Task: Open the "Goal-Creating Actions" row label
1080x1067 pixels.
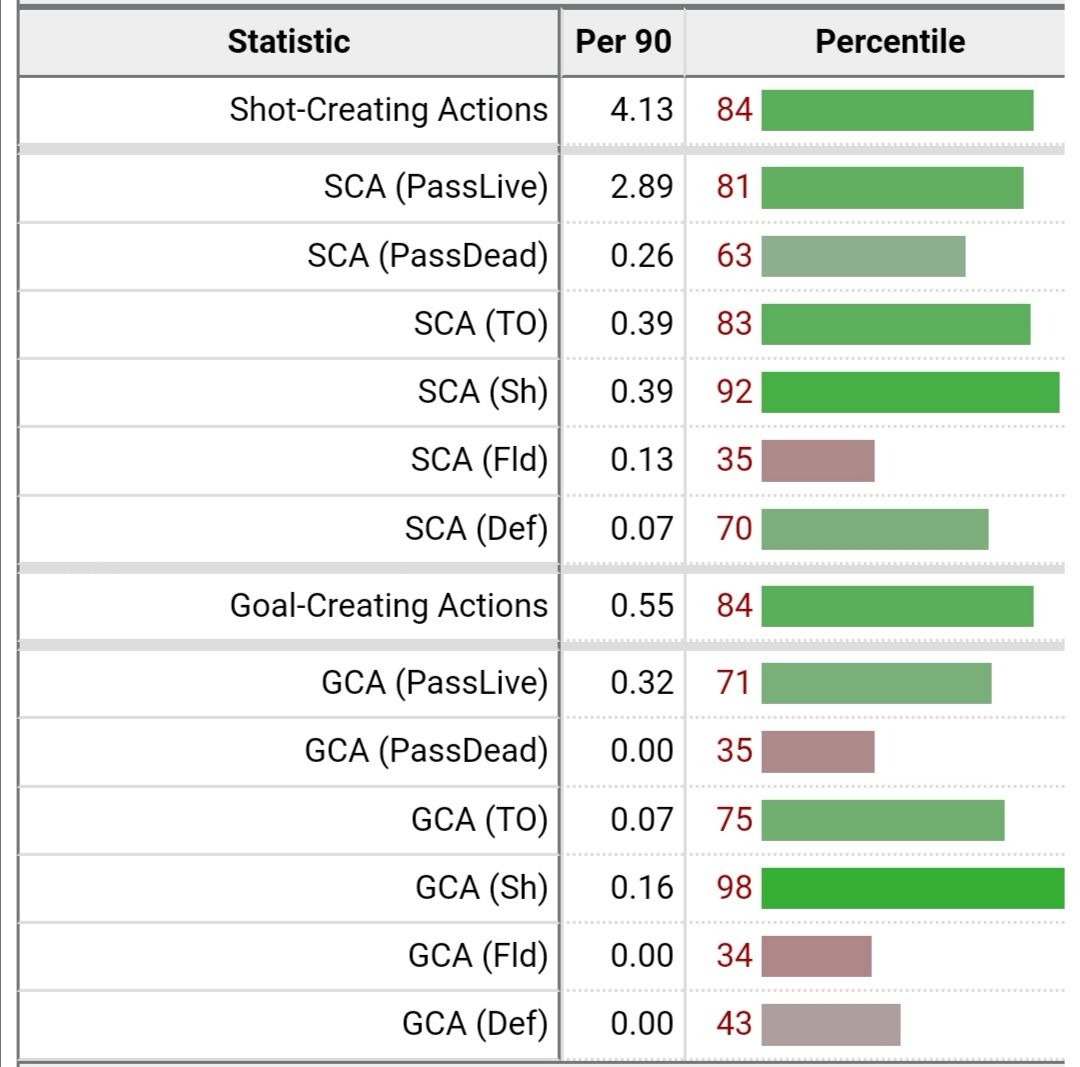Action: [x=388, y=605]
